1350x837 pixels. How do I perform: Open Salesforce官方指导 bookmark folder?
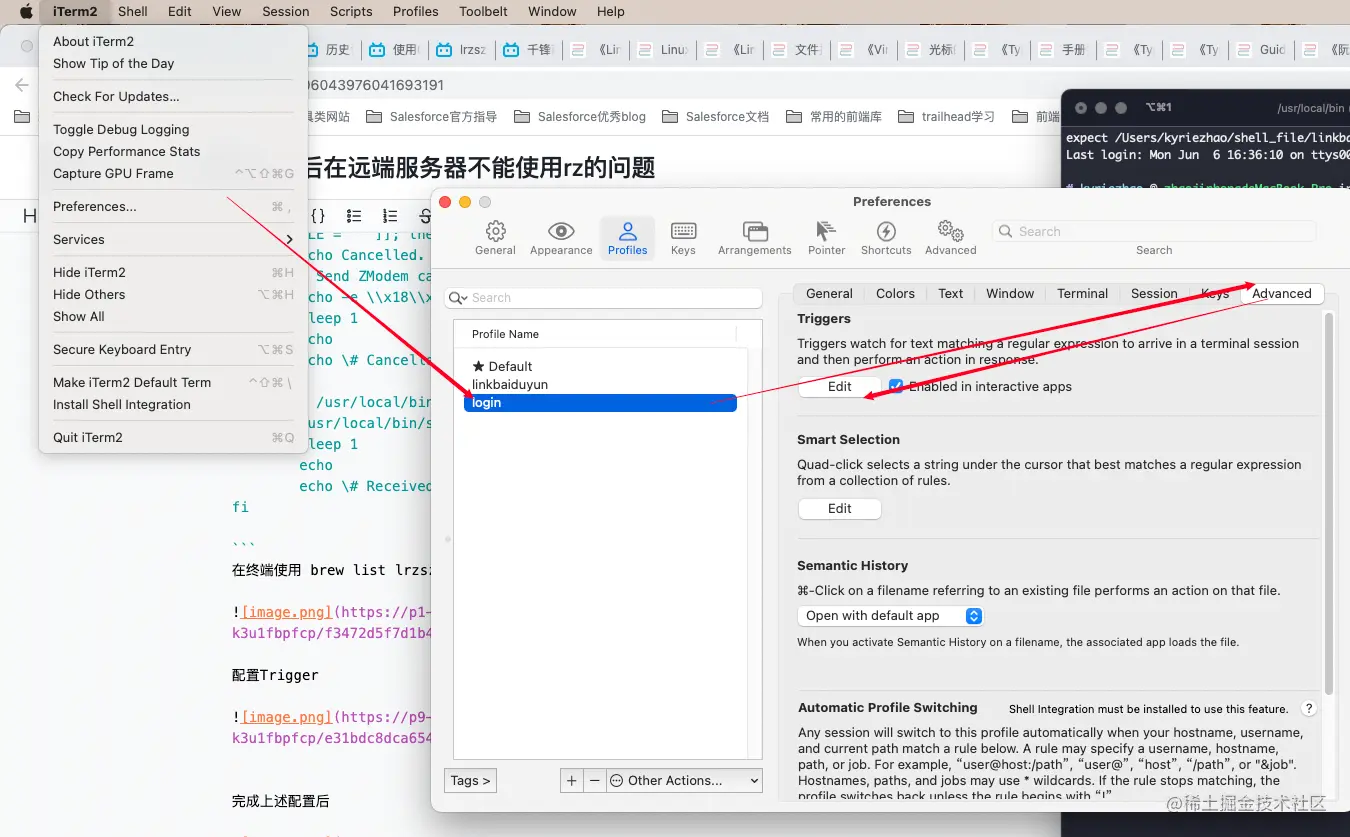(432, 117)
